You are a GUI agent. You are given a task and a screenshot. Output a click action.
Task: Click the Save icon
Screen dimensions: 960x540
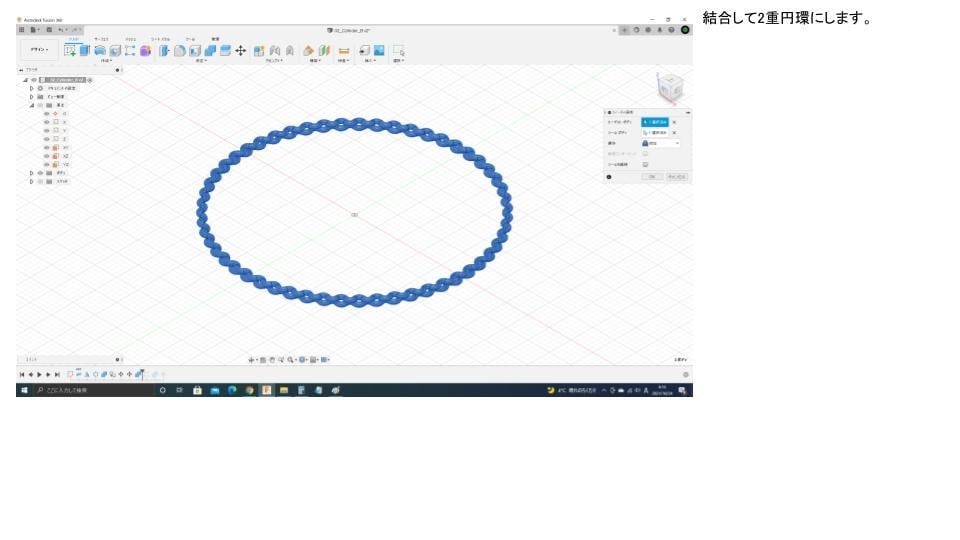point(49,30)
